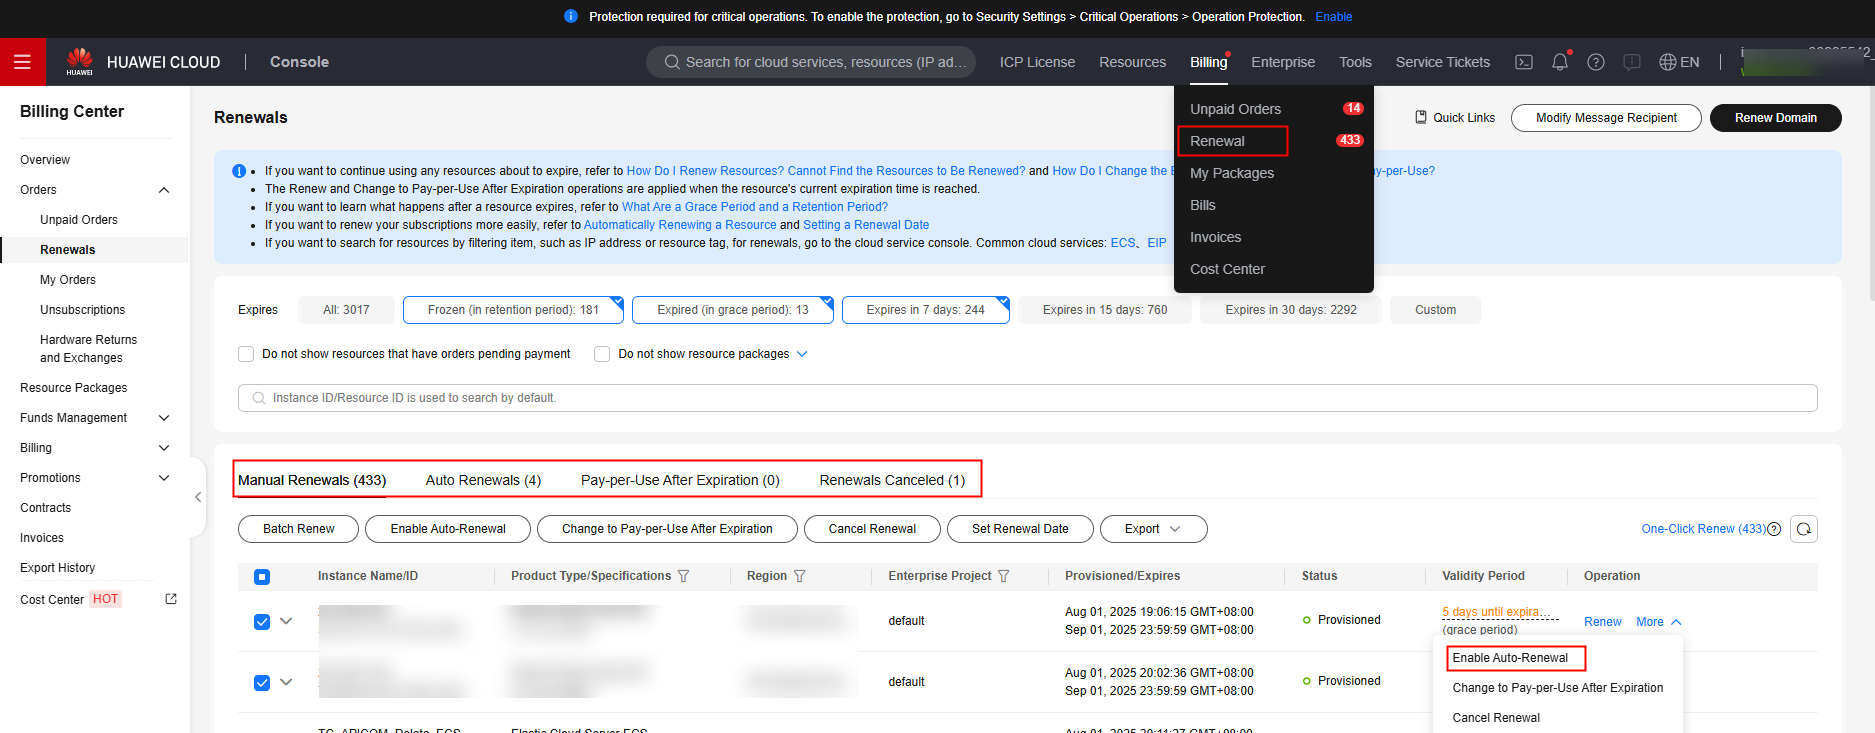Open Unsubscriptions in sidebar
This screenshot has width=1875, height=733.
[x=83, y=310]
